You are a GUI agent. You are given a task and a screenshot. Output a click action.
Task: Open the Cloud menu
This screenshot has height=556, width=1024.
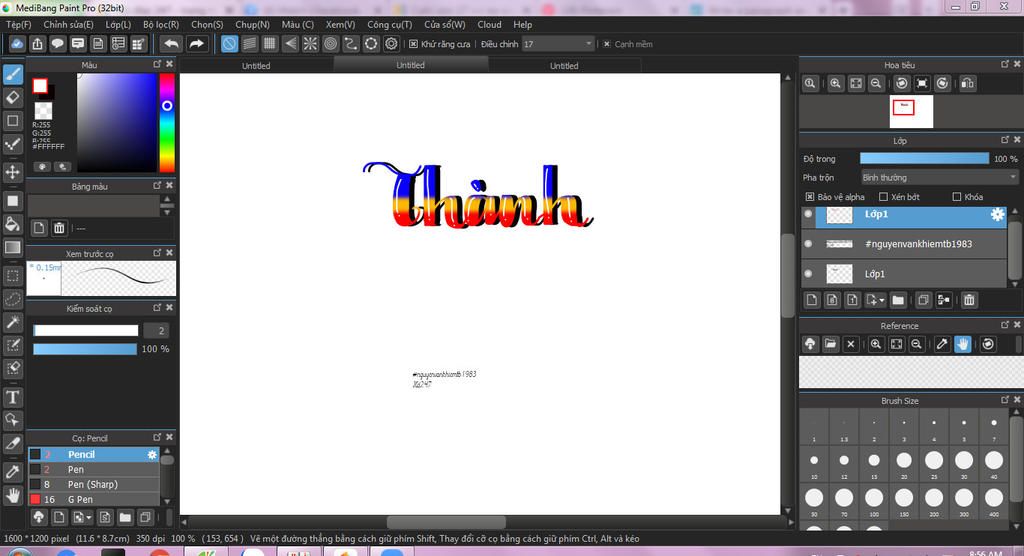(x=489, y=24)
